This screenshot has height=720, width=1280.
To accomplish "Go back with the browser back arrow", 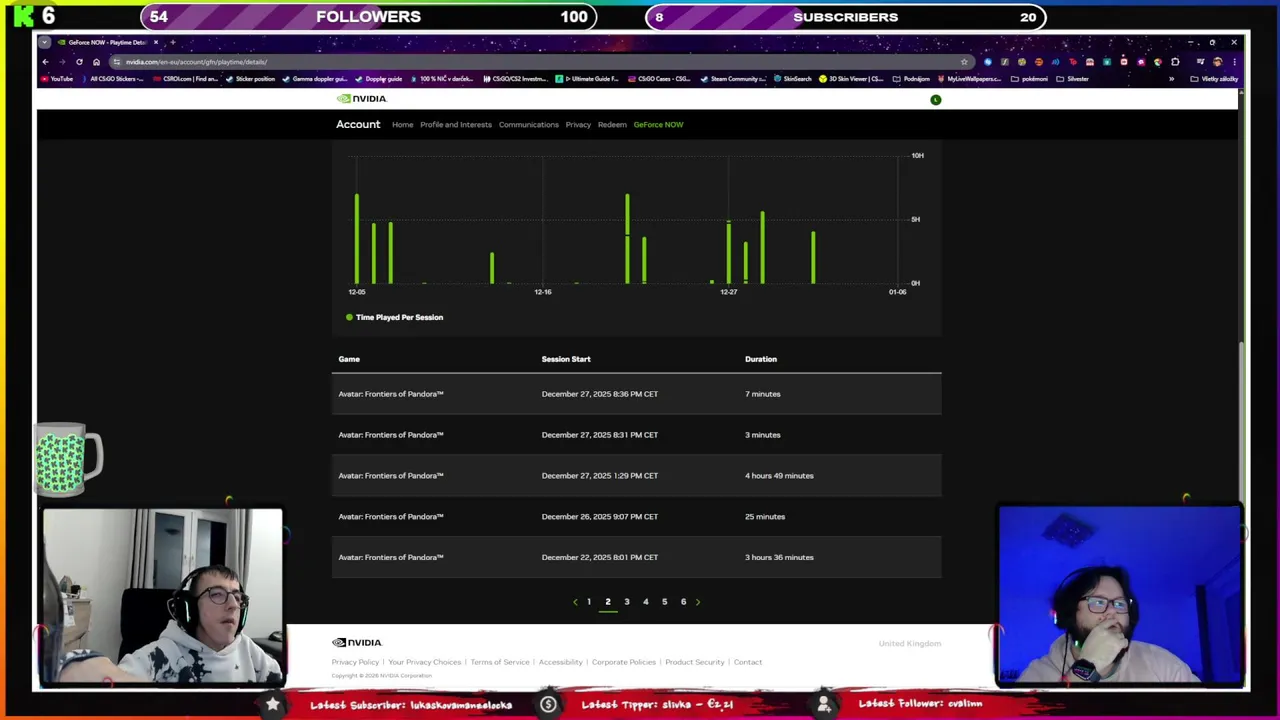I will (45, 62).
